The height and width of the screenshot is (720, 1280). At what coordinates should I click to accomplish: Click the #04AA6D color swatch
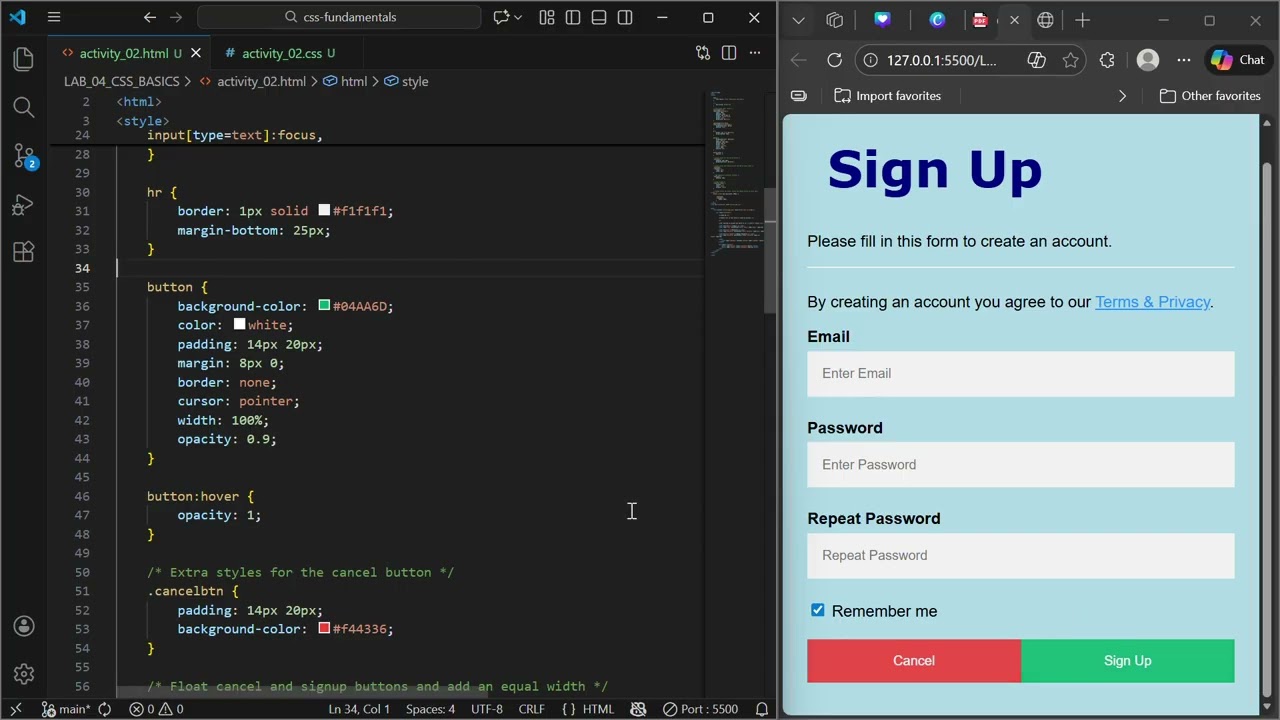coord(324,306)
